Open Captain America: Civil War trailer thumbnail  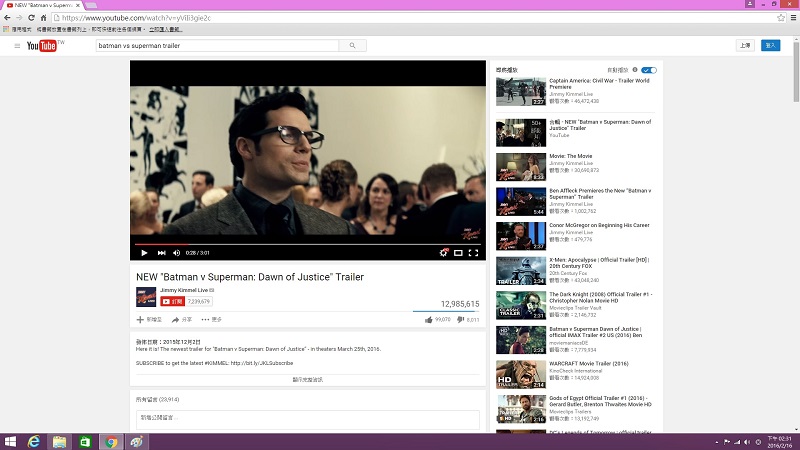(521, 91)
